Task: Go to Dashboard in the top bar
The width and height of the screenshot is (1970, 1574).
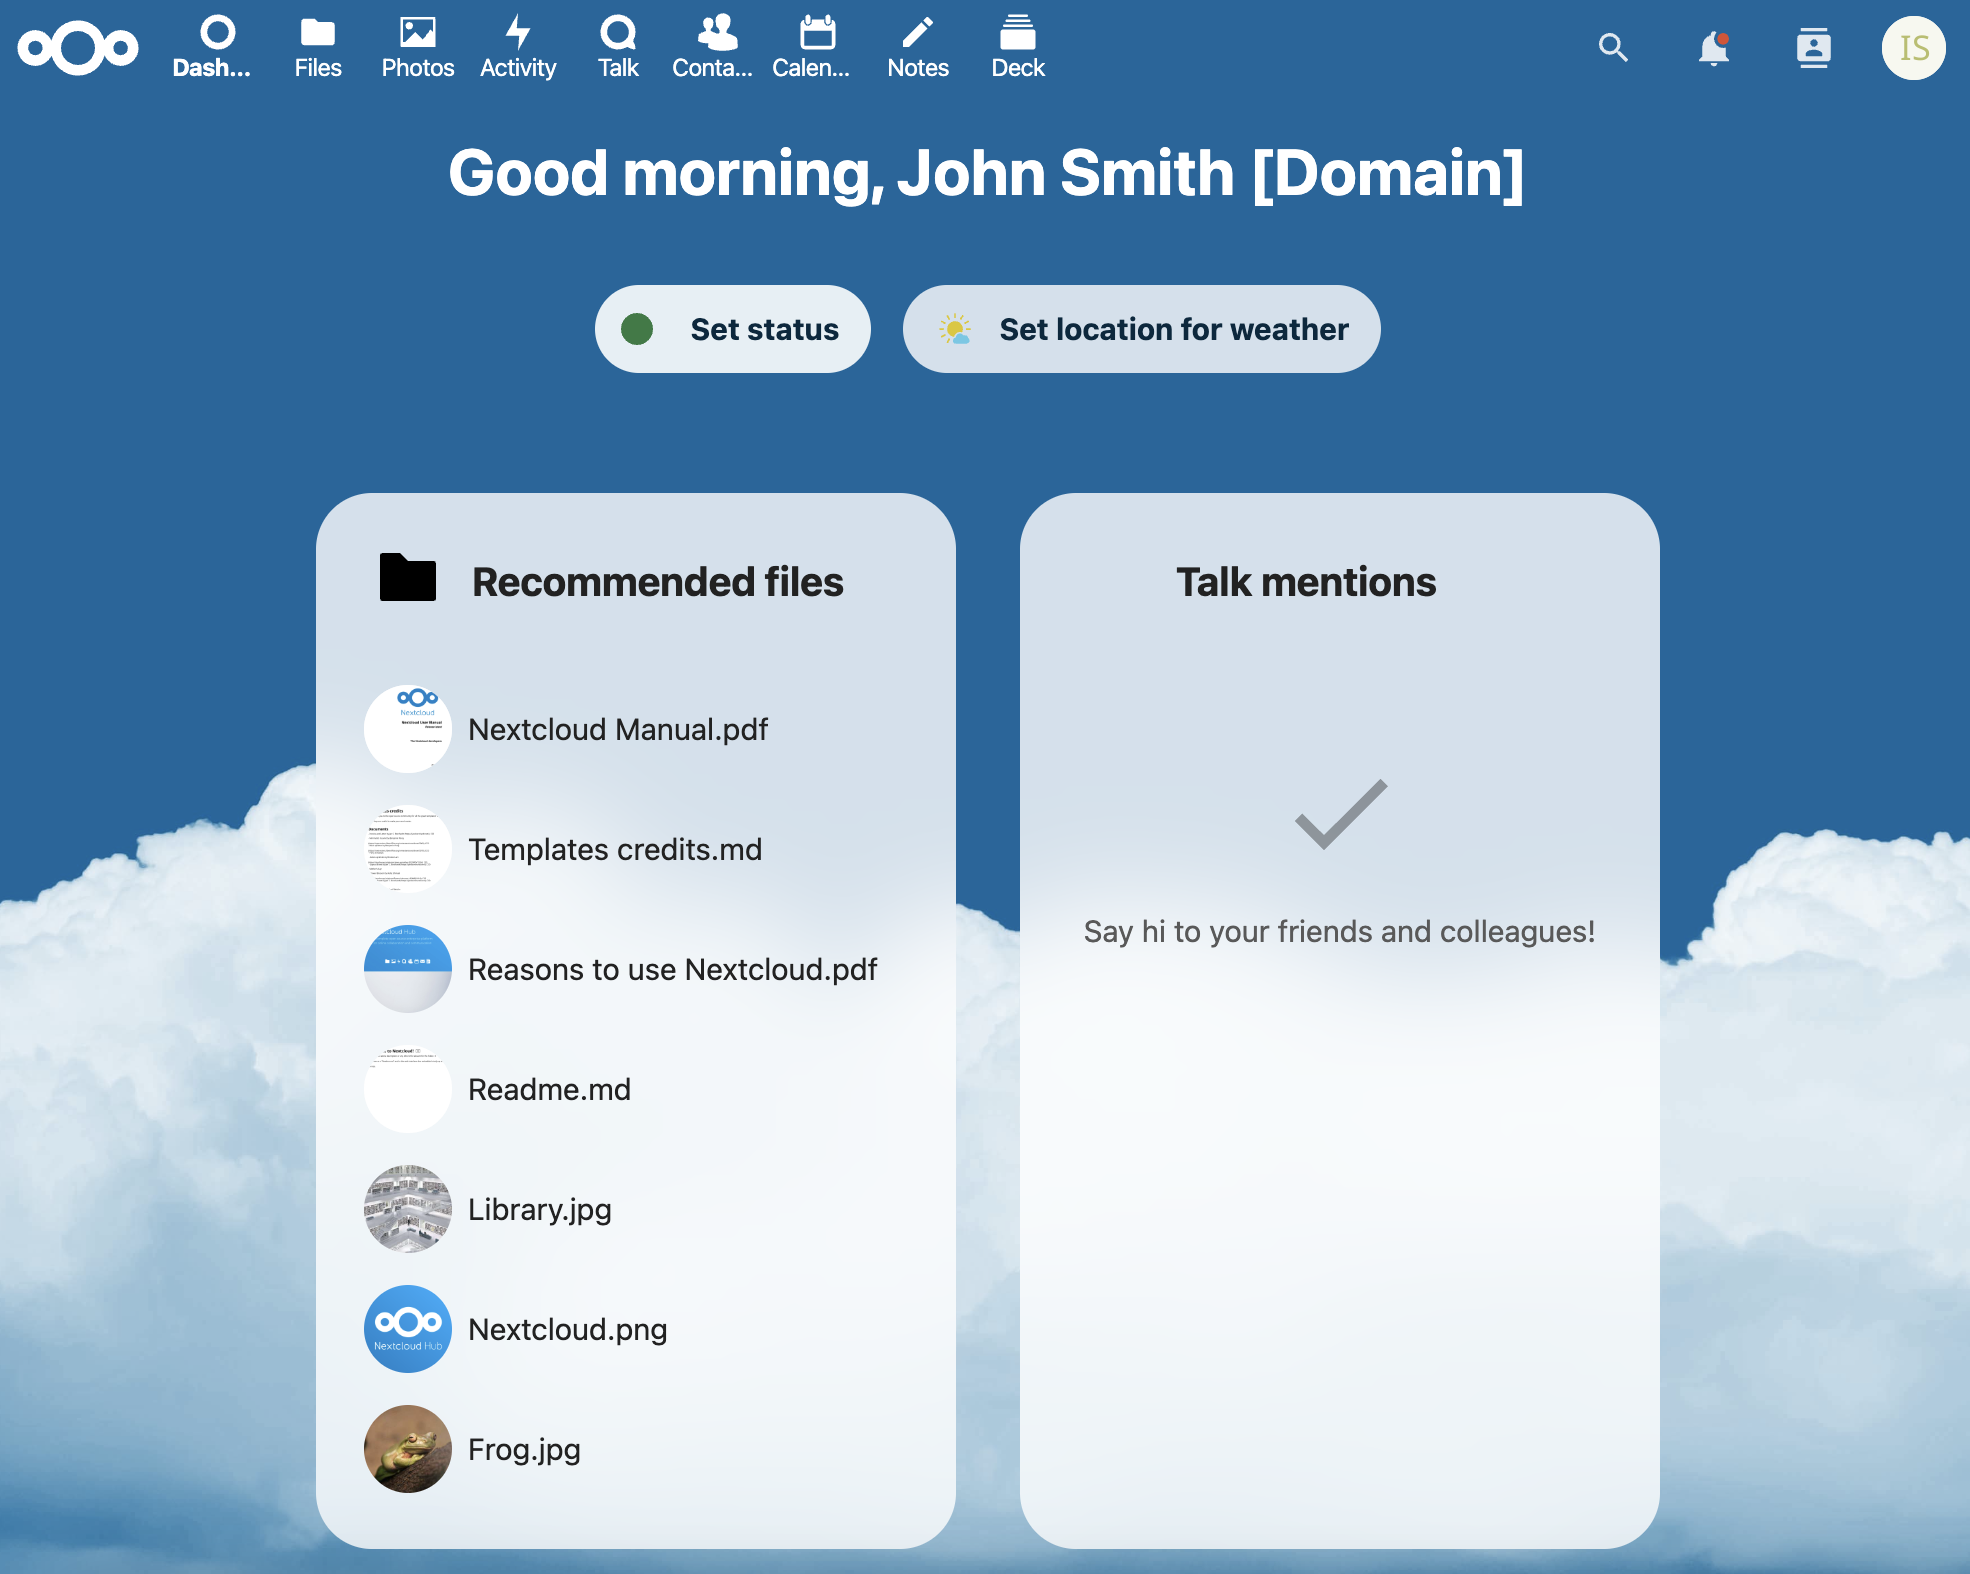Action: point(214,47)
